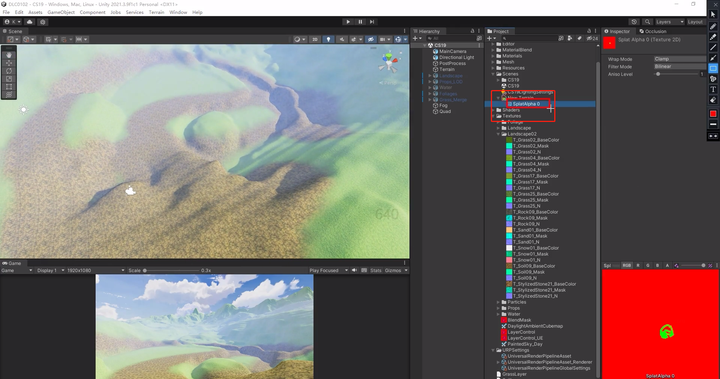This screenshot has width=720, height=379.
Task: Toggle scene lighting button
Action: [x=328, y=40]
